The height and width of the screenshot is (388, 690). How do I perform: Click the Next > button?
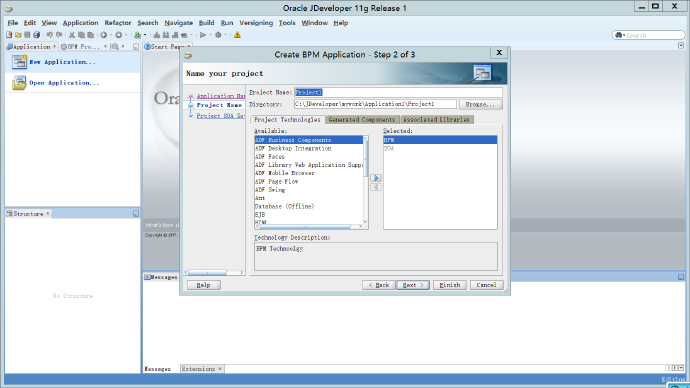pyautogui.click(x=413, y=285)
